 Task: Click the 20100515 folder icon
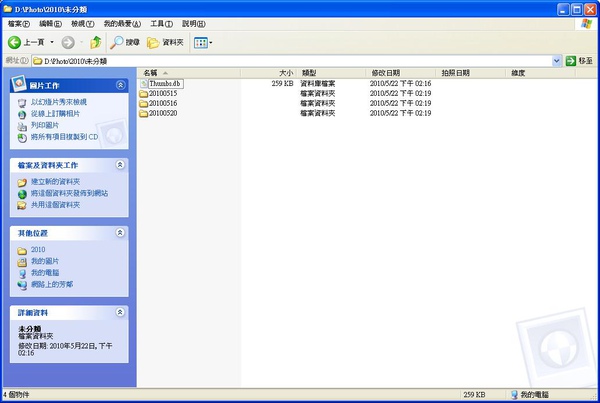(x=143, y=94)
